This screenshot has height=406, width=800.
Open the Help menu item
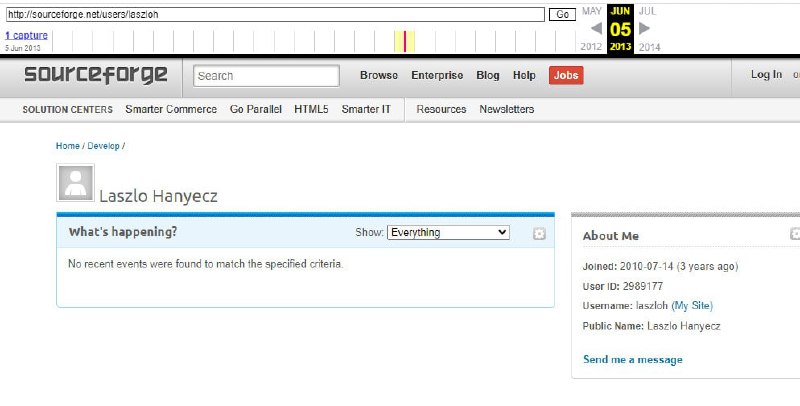click(x=524, y=75)
